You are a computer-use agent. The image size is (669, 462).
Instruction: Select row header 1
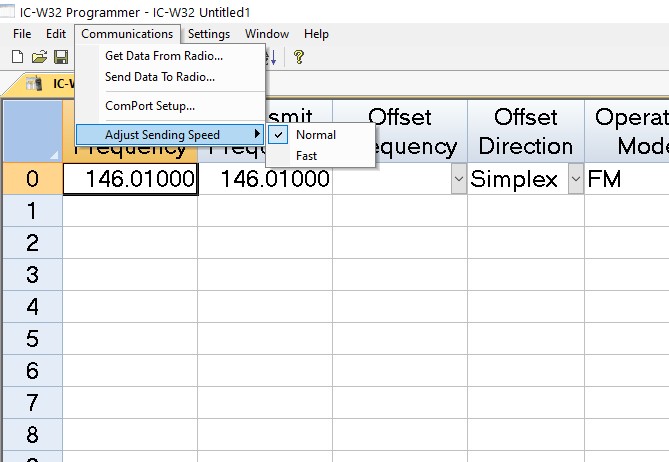click(x=32, y=211)
